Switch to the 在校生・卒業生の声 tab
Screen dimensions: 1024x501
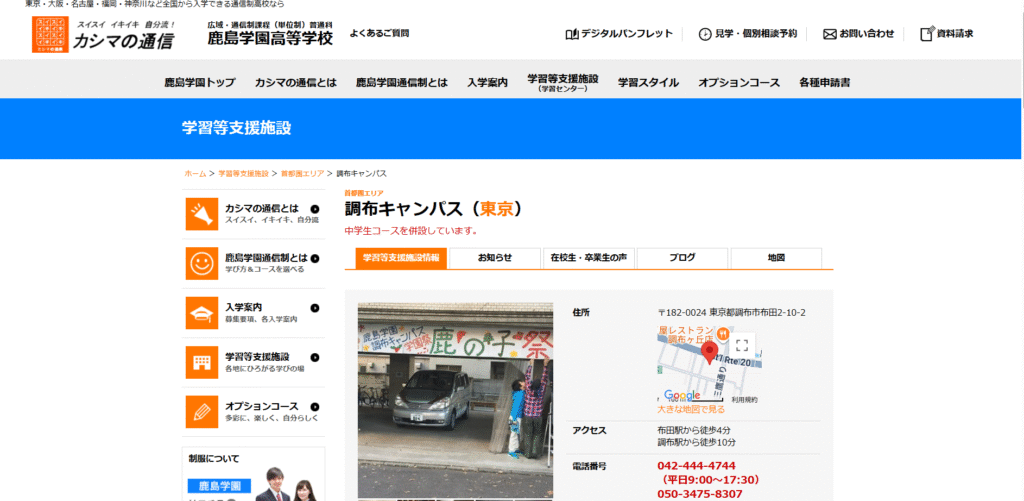pyautogui.click(x=589, y=258)
